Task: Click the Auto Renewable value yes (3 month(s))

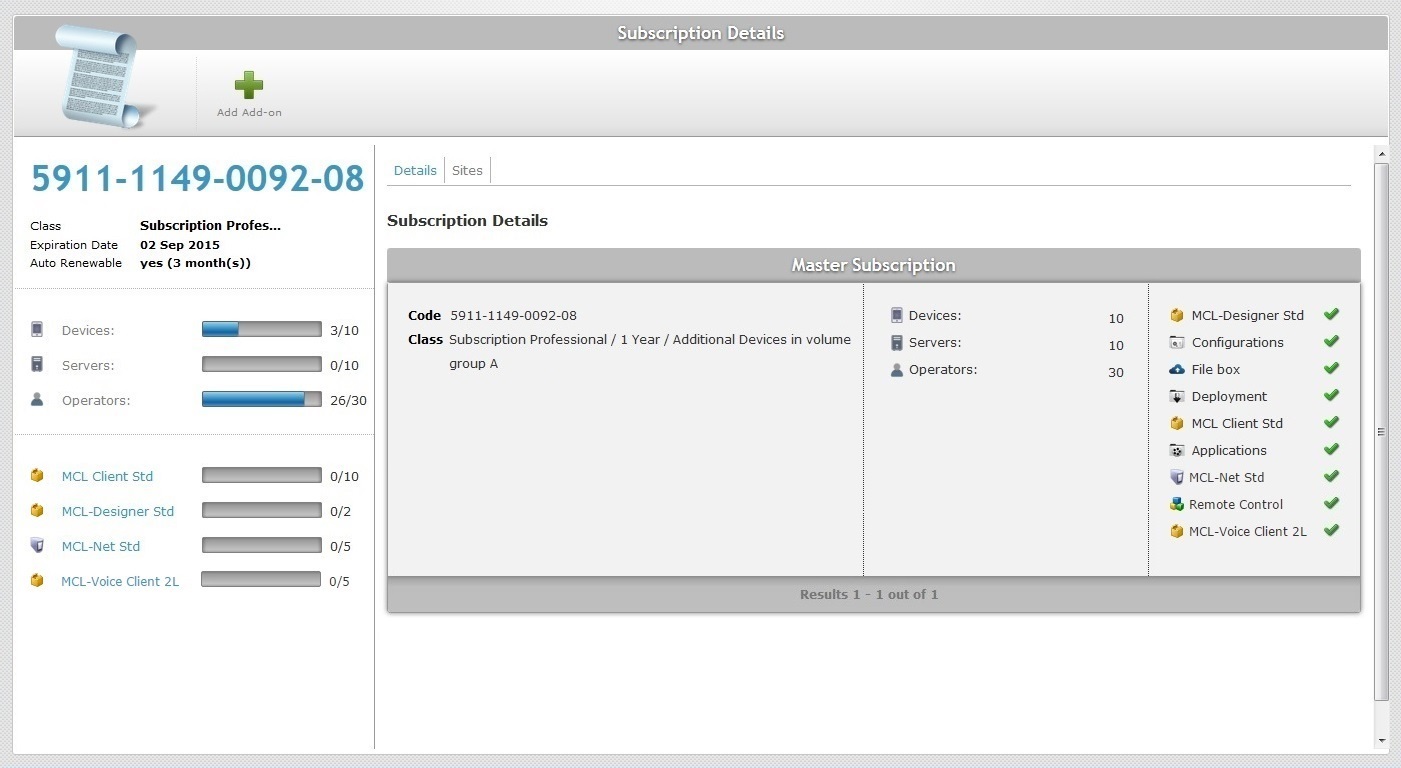Action: (x=195, y=263)
